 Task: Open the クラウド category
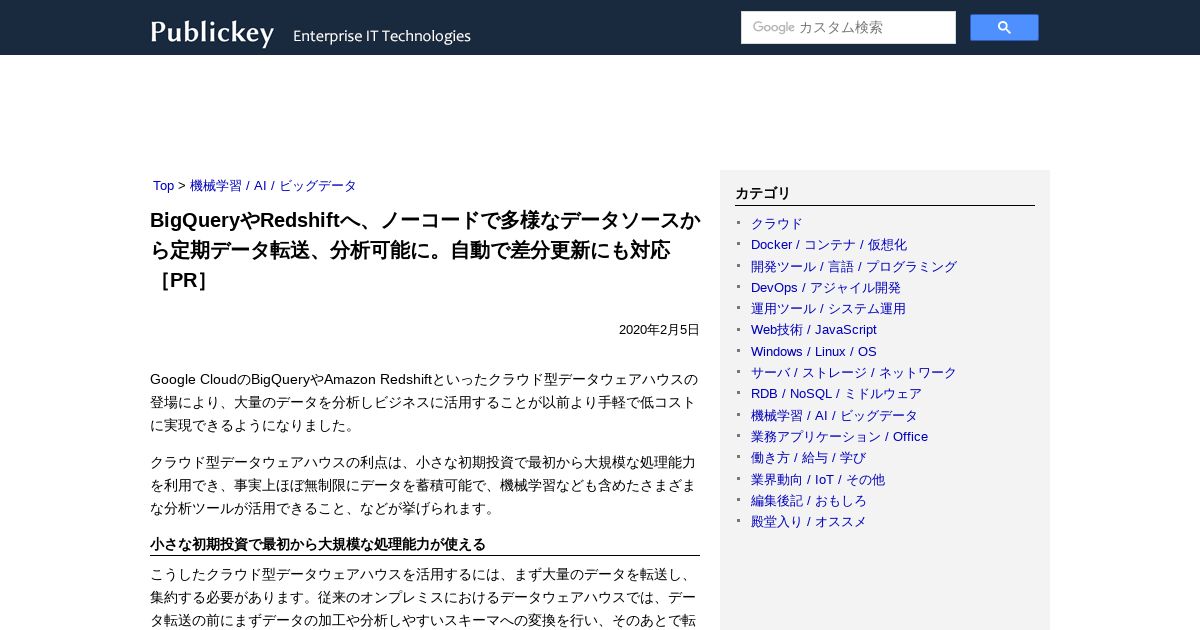point(776,224)
